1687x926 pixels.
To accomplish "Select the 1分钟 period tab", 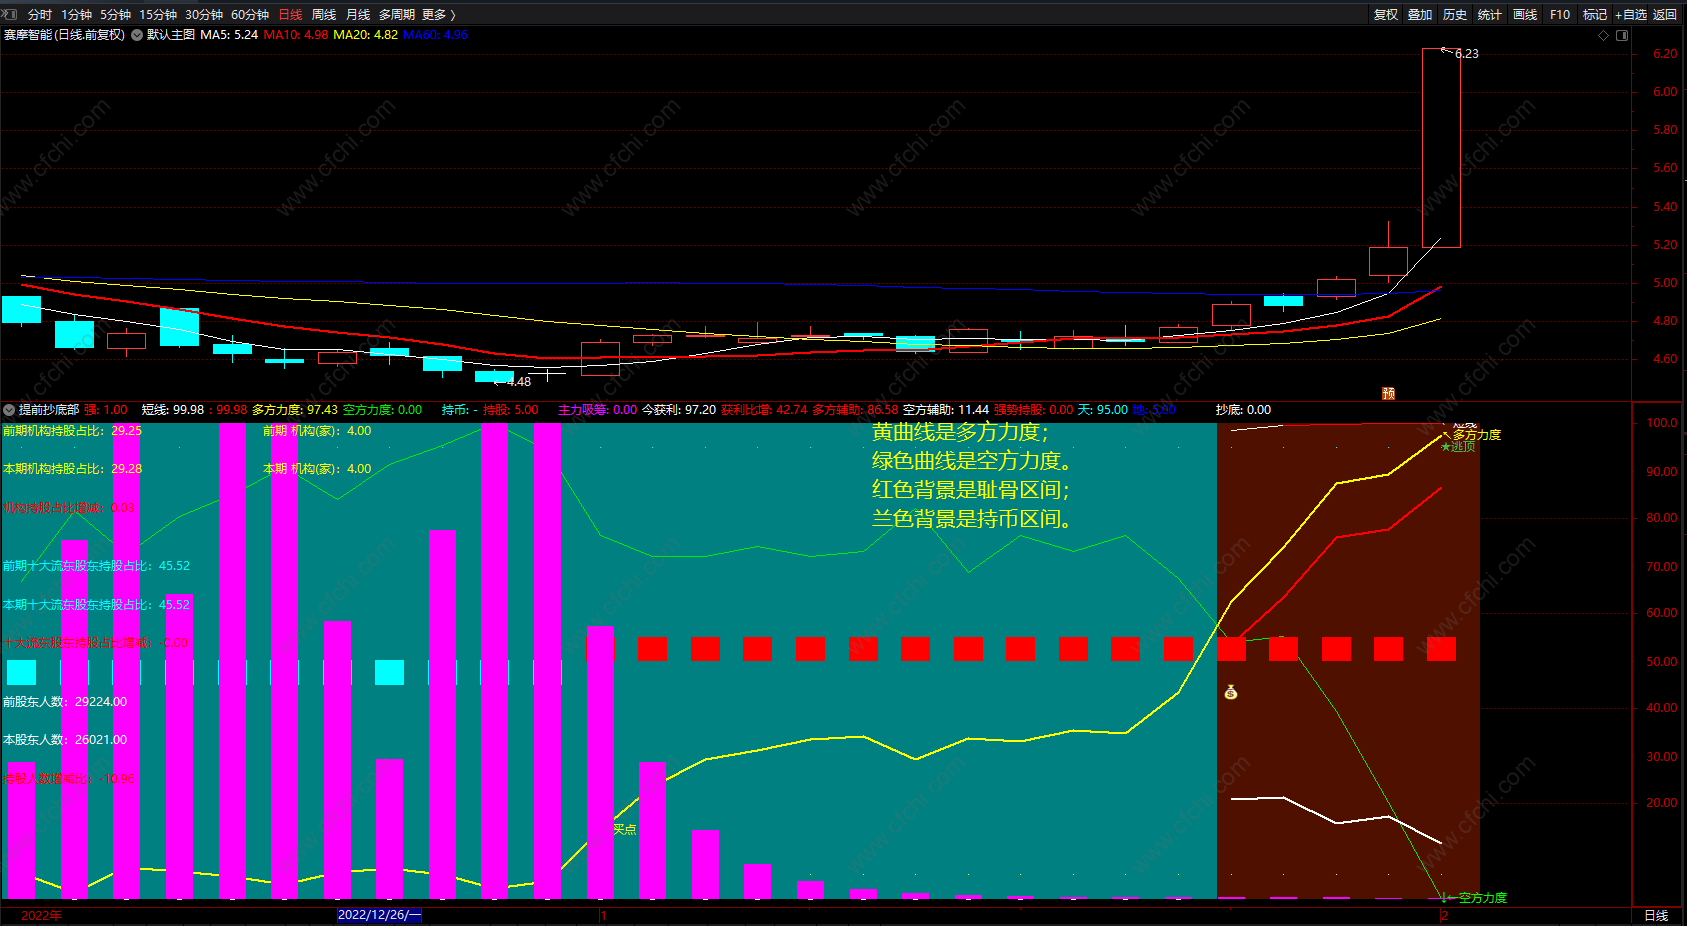I will click(x=77, y=15).
